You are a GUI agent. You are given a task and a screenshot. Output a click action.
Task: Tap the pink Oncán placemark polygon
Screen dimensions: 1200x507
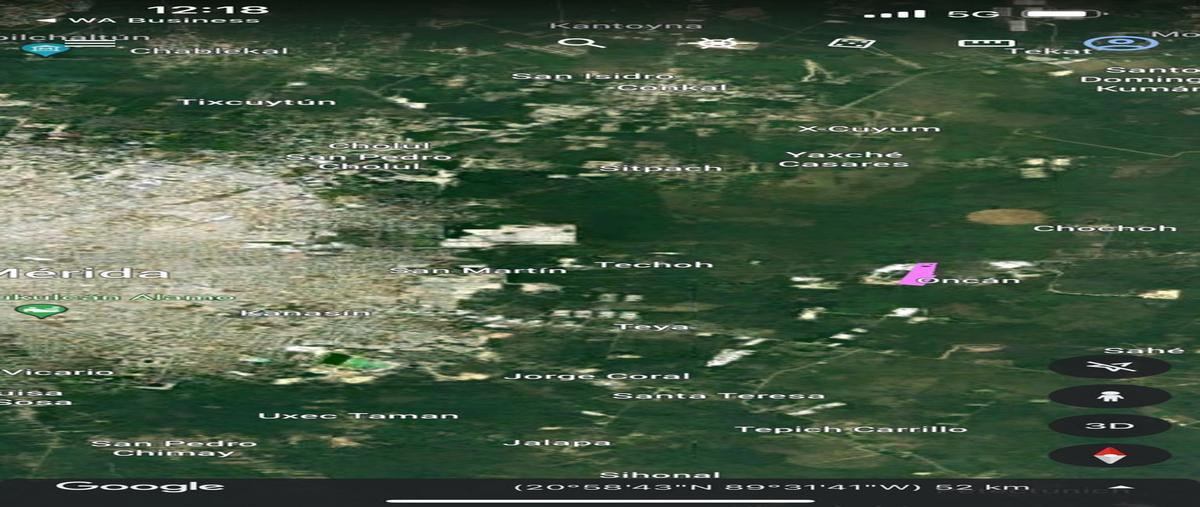coord(918,273)
